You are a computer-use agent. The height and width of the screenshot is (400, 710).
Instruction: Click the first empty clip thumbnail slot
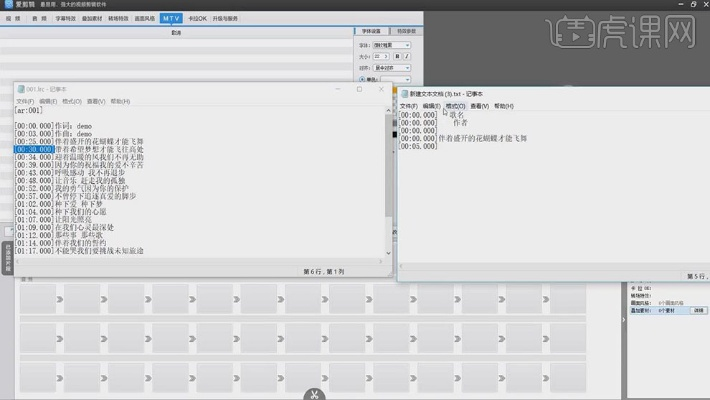[x=41, y=299]
